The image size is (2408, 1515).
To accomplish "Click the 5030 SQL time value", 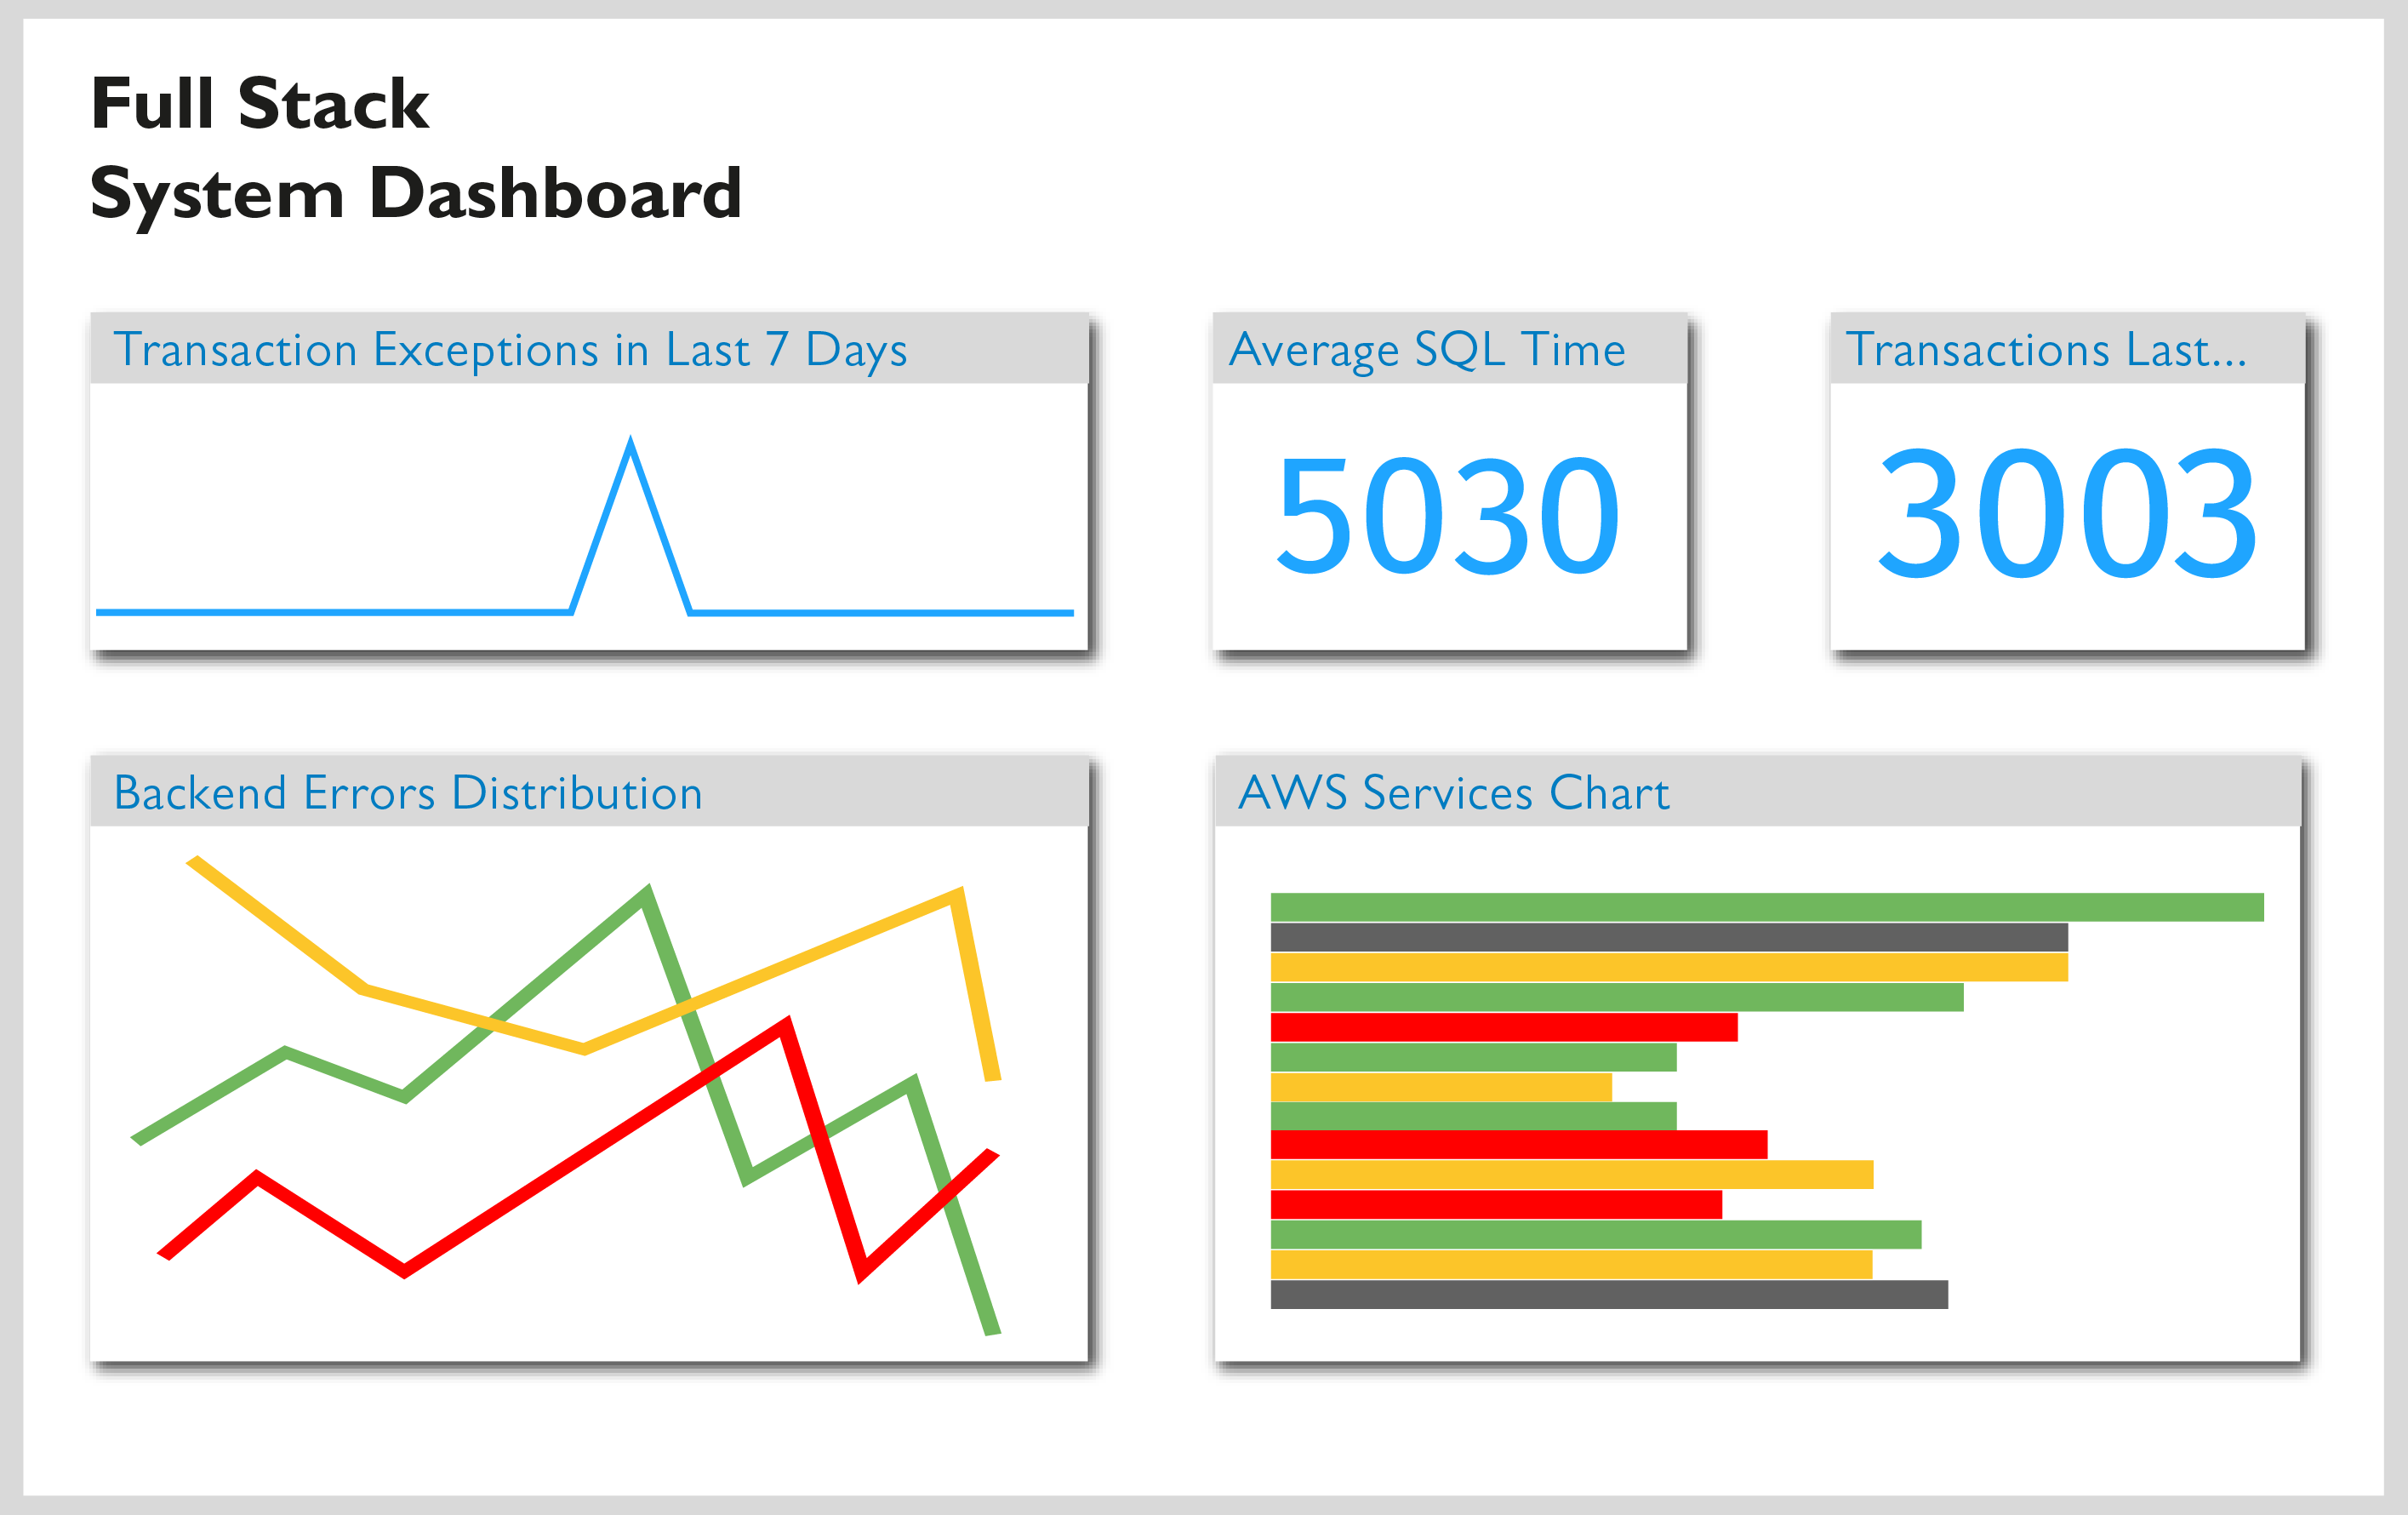I will click(x=1448, y=516).
